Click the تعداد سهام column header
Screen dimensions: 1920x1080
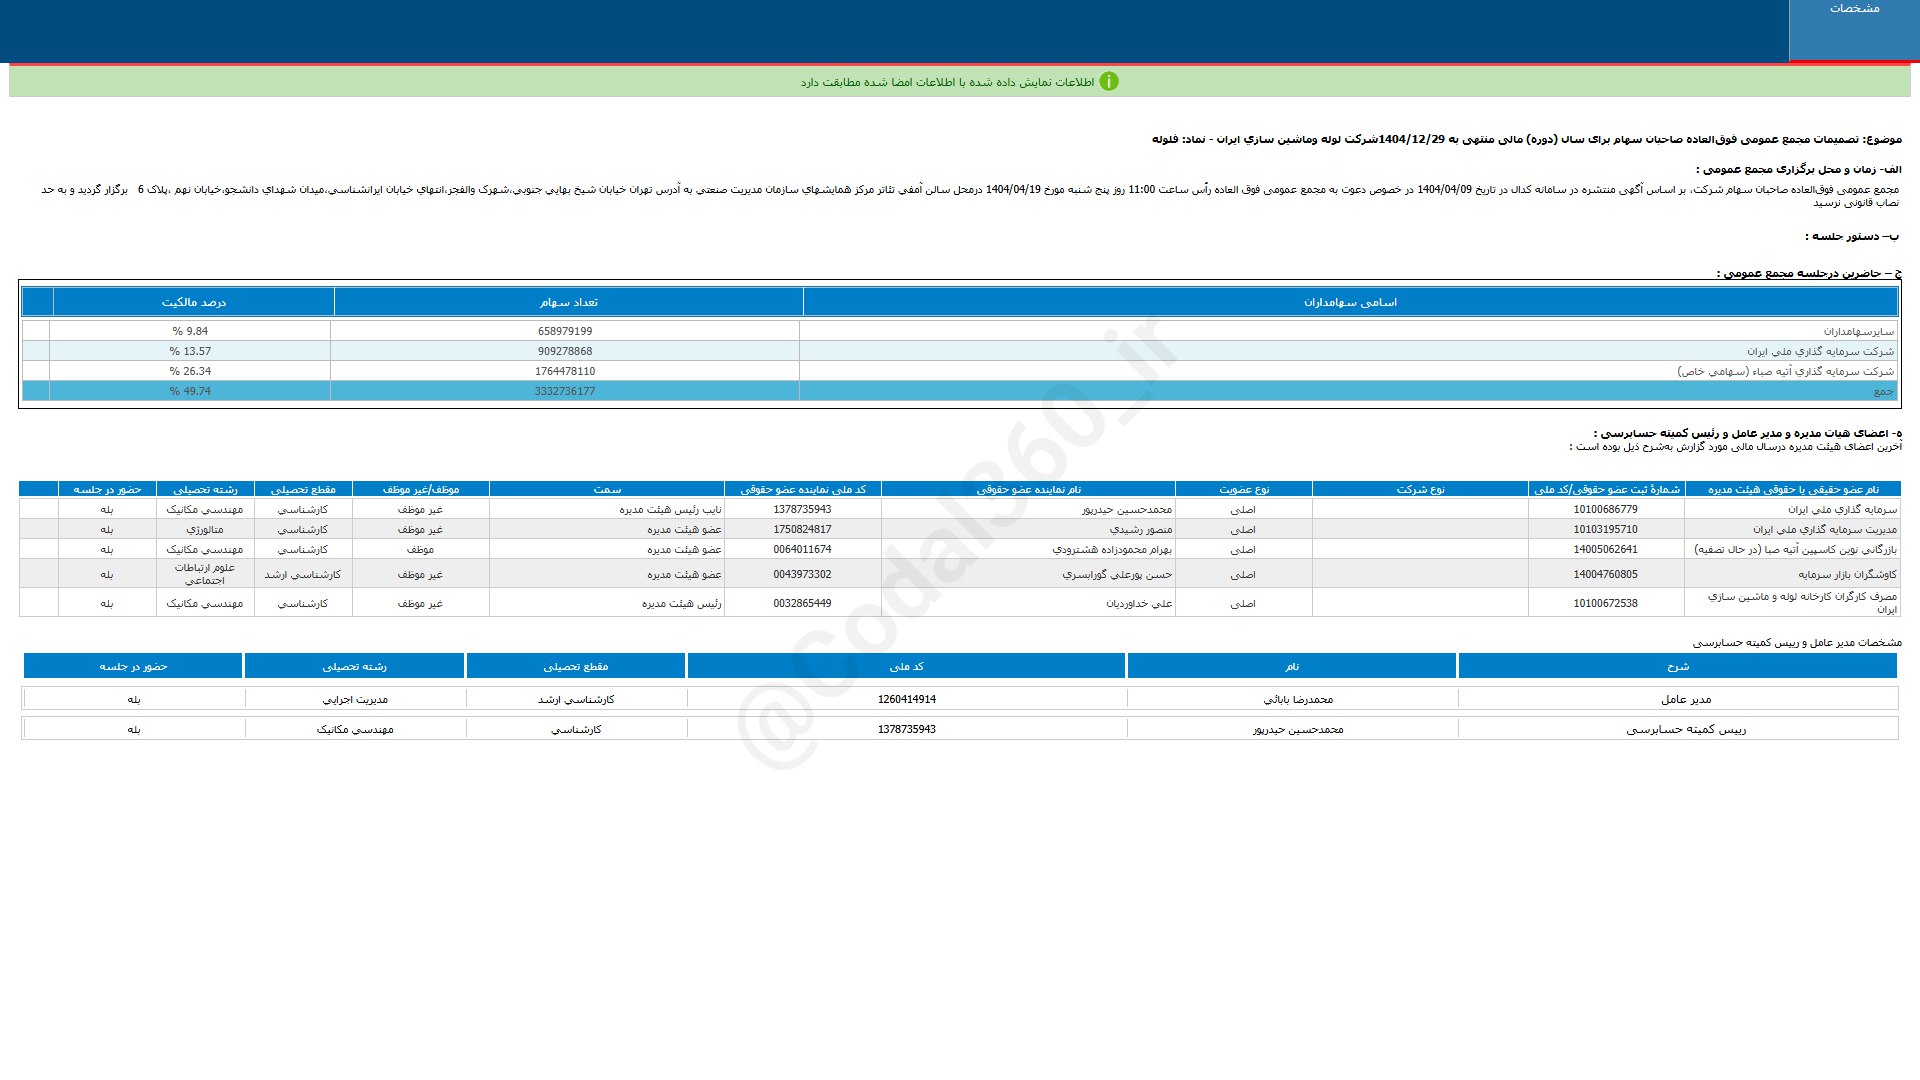(x=569, y=302)
